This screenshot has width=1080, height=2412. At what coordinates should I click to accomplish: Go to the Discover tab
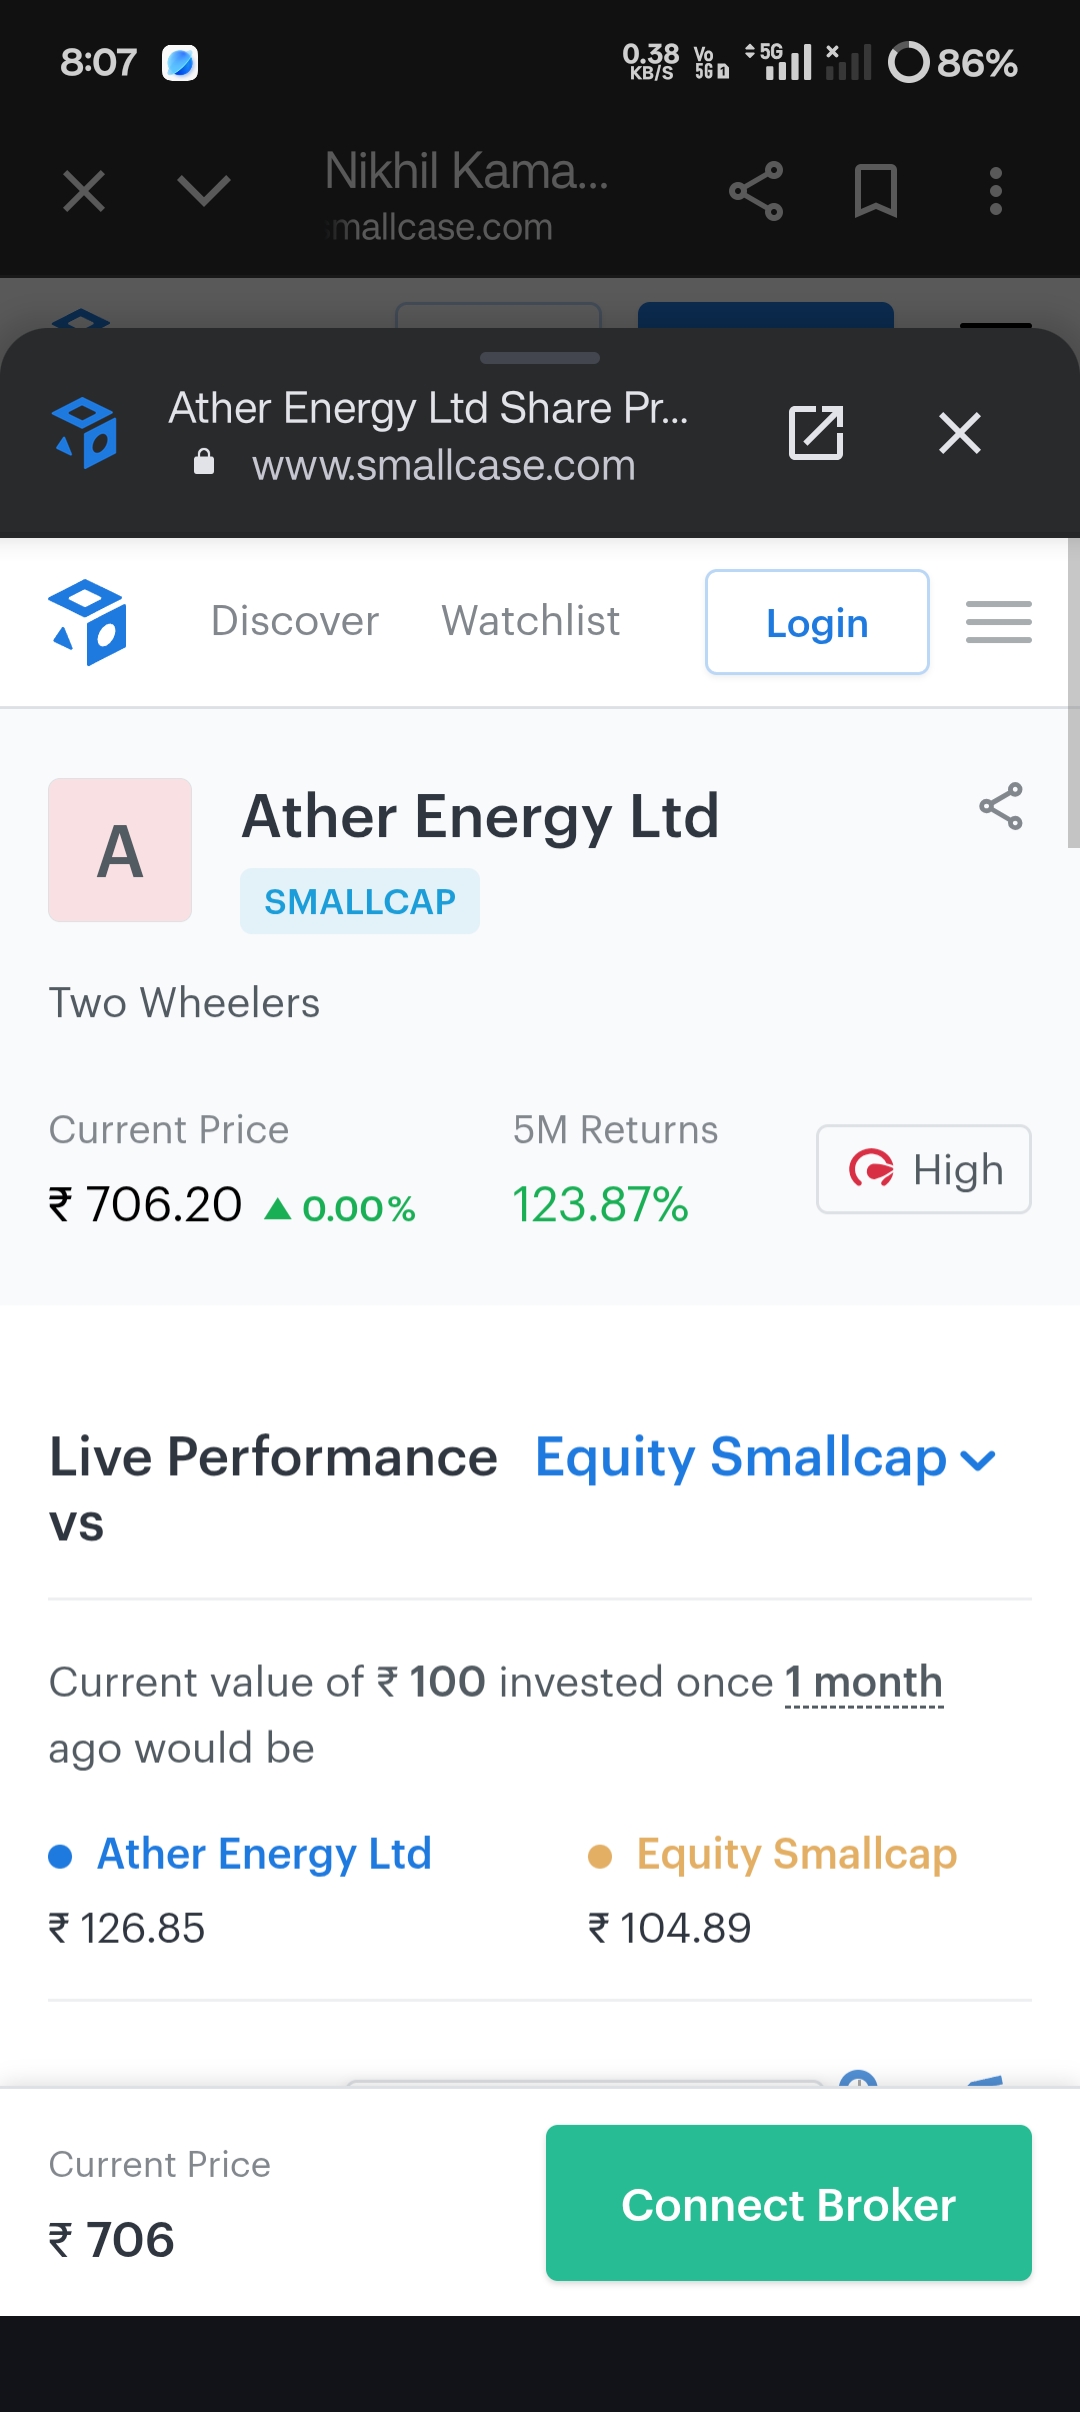(x=295, y=621)
